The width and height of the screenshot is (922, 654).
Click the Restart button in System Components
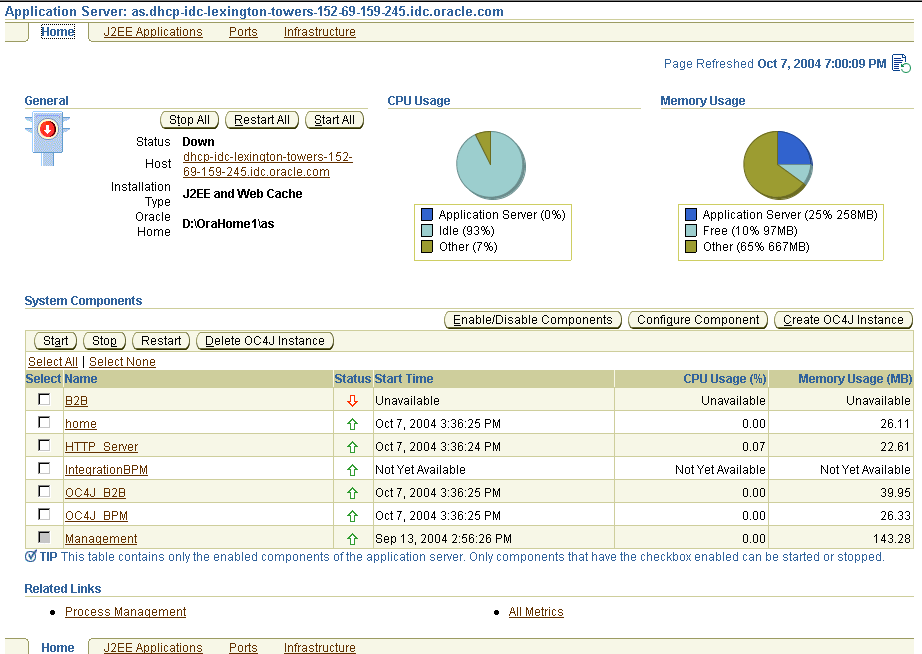(x=161, y=341)
